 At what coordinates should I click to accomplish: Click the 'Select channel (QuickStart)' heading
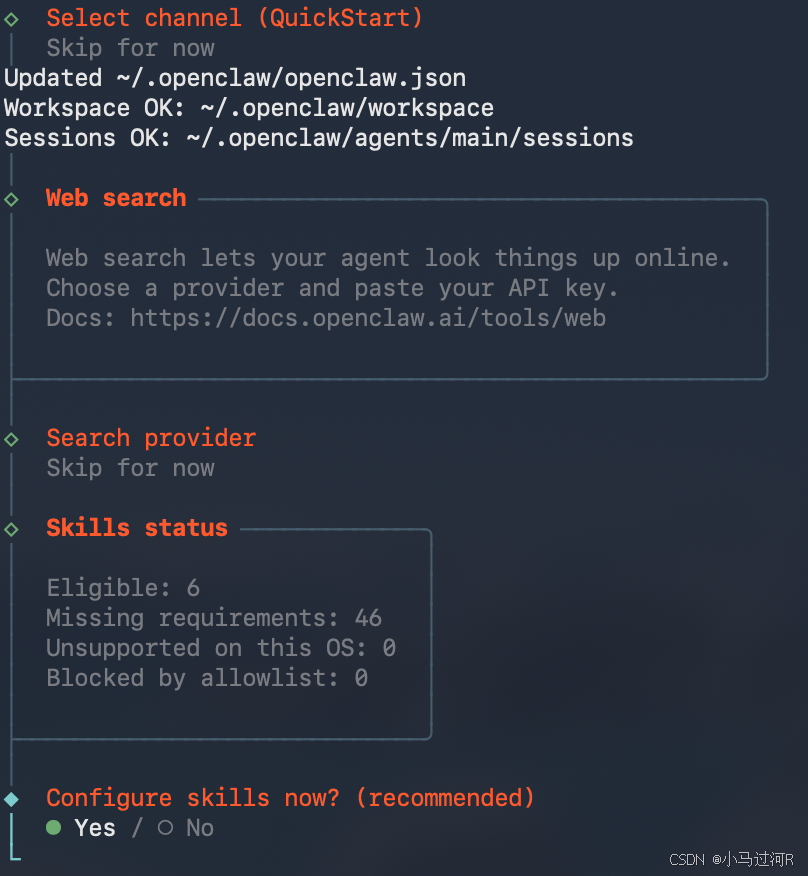pyautogui.click(x=234, y=18)
